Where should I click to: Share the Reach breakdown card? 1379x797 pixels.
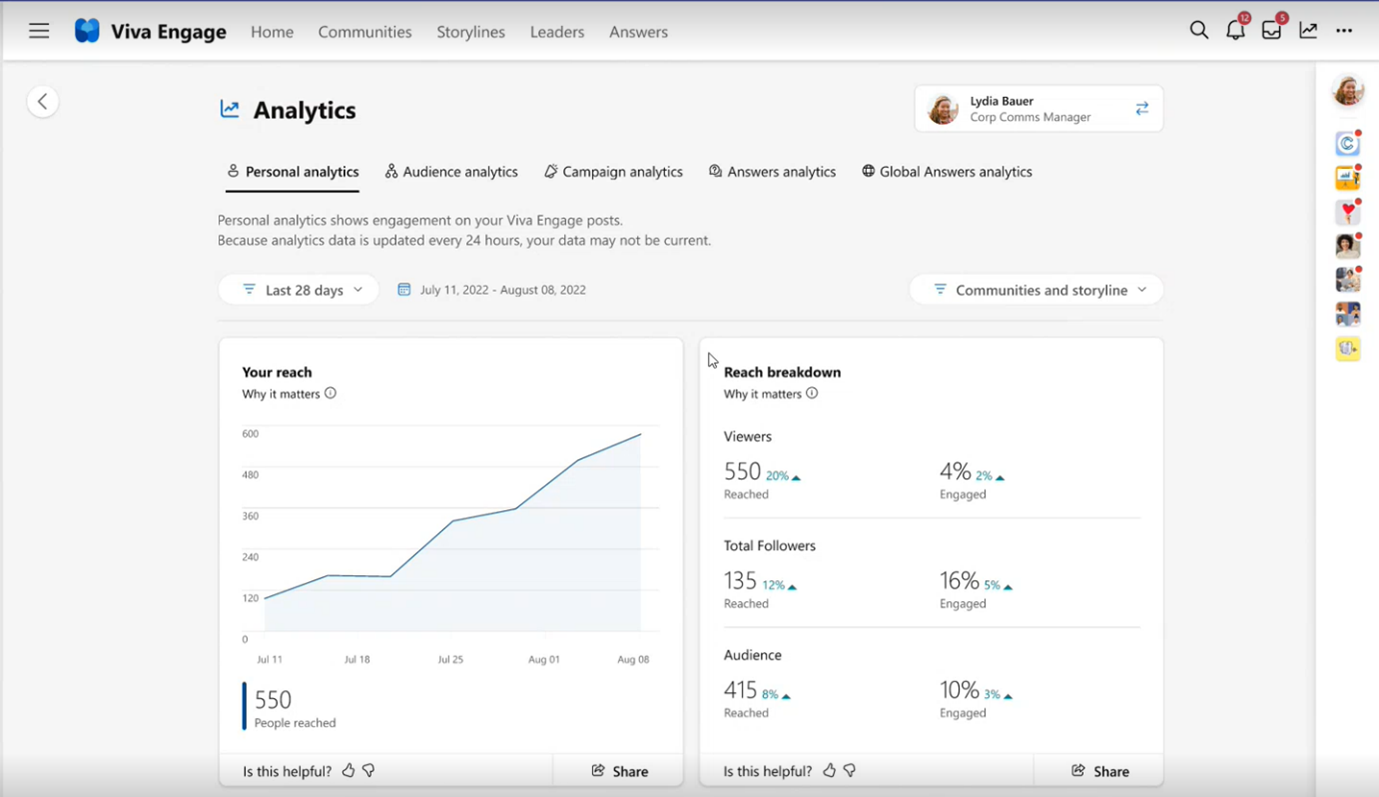pyautogui.click(x=1099, y=771)
